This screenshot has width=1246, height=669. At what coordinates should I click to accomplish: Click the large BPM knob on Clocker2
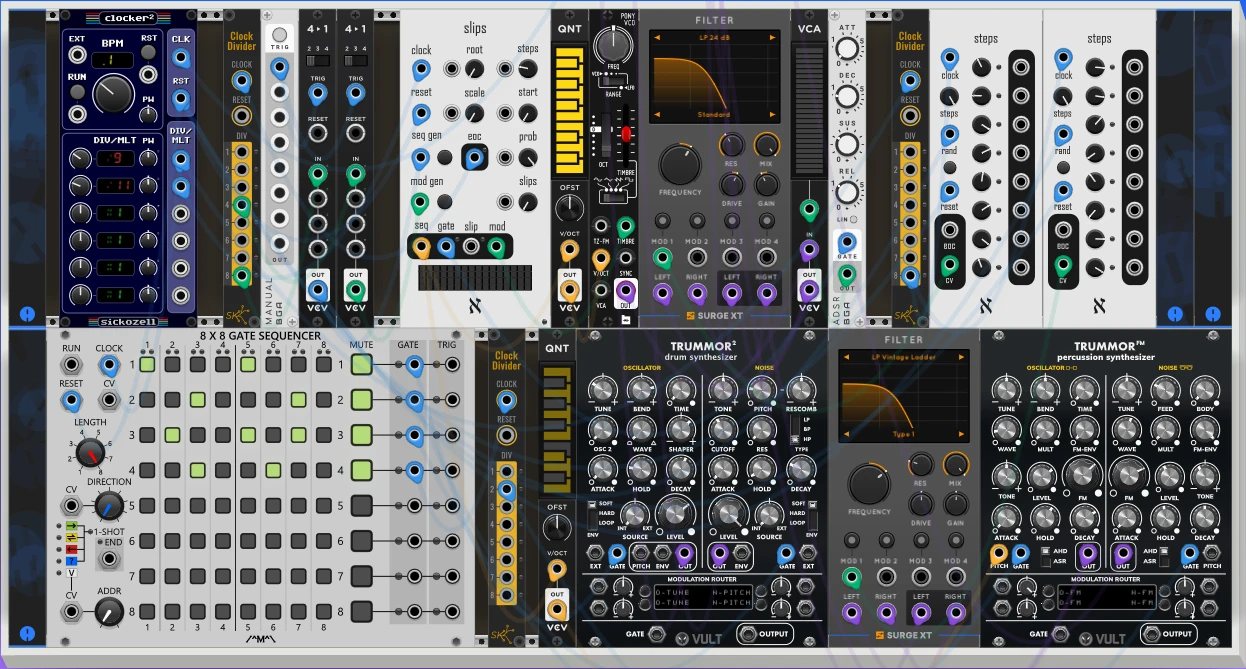(113, 95)
